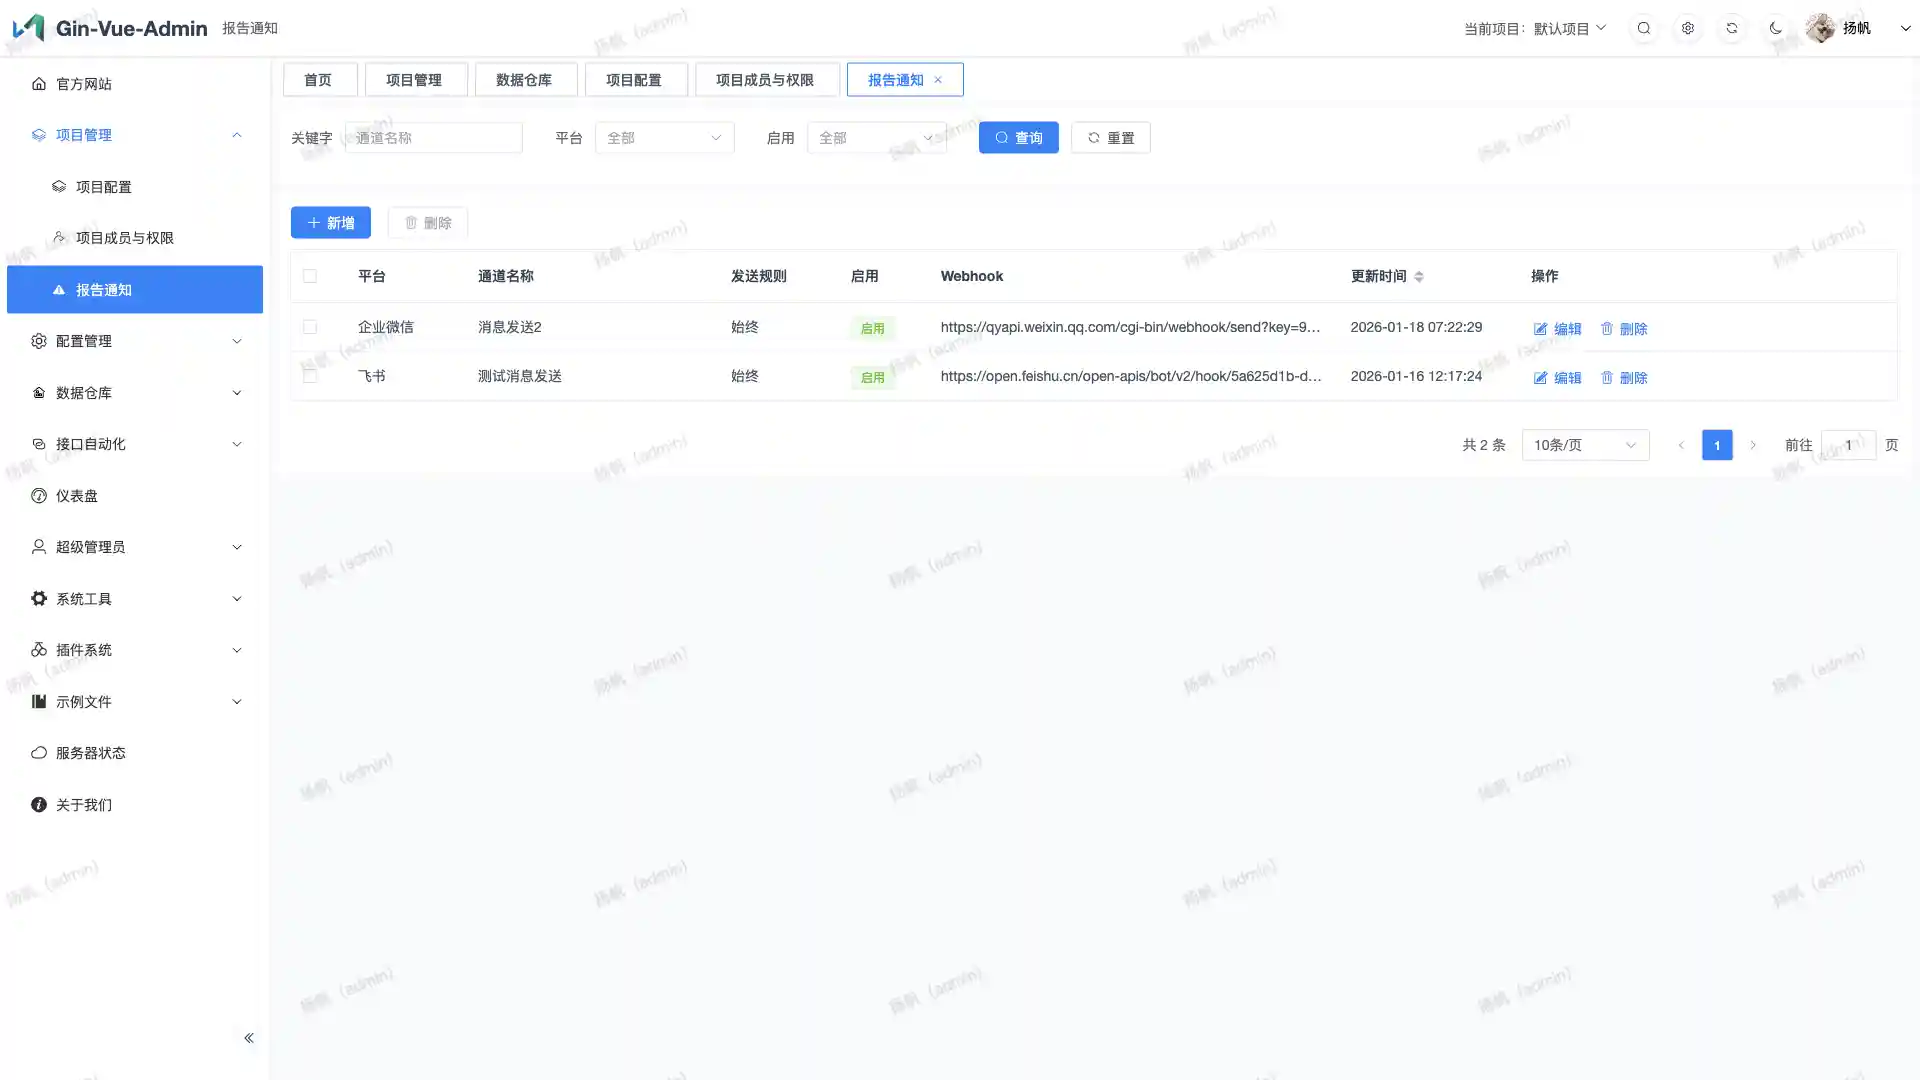
Task: Click the 通道名称 keyword input field
Action: 433,138
